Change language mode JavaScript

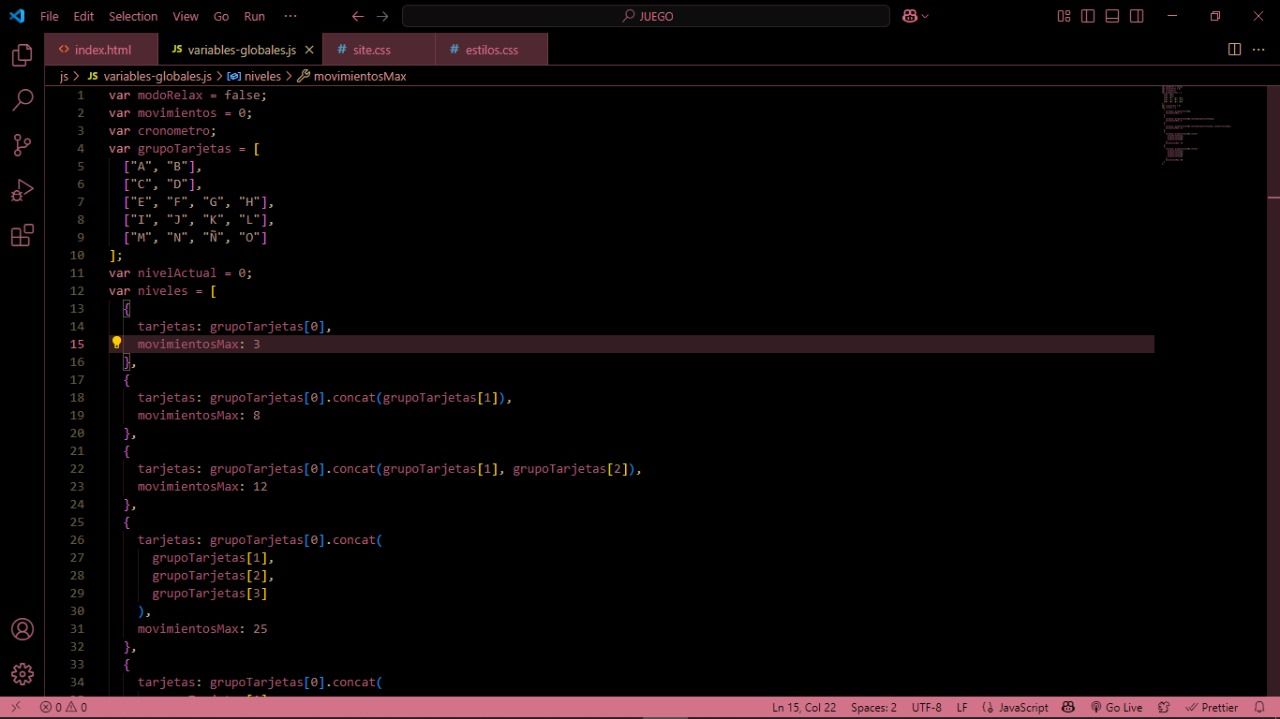click(1016, 707)
